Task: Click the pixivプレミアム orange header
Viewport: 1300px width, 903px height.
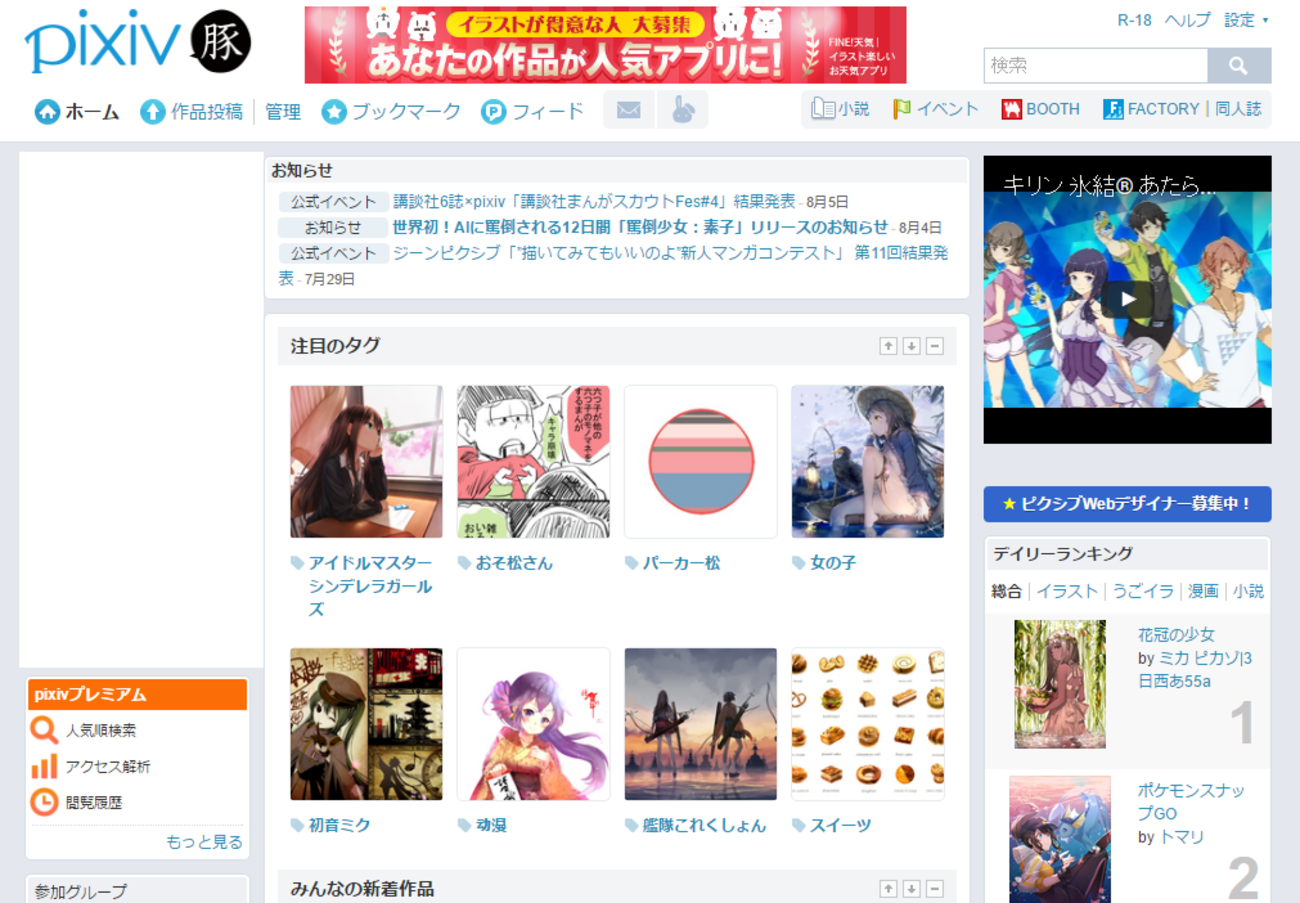Action: [x=137, y=694]
